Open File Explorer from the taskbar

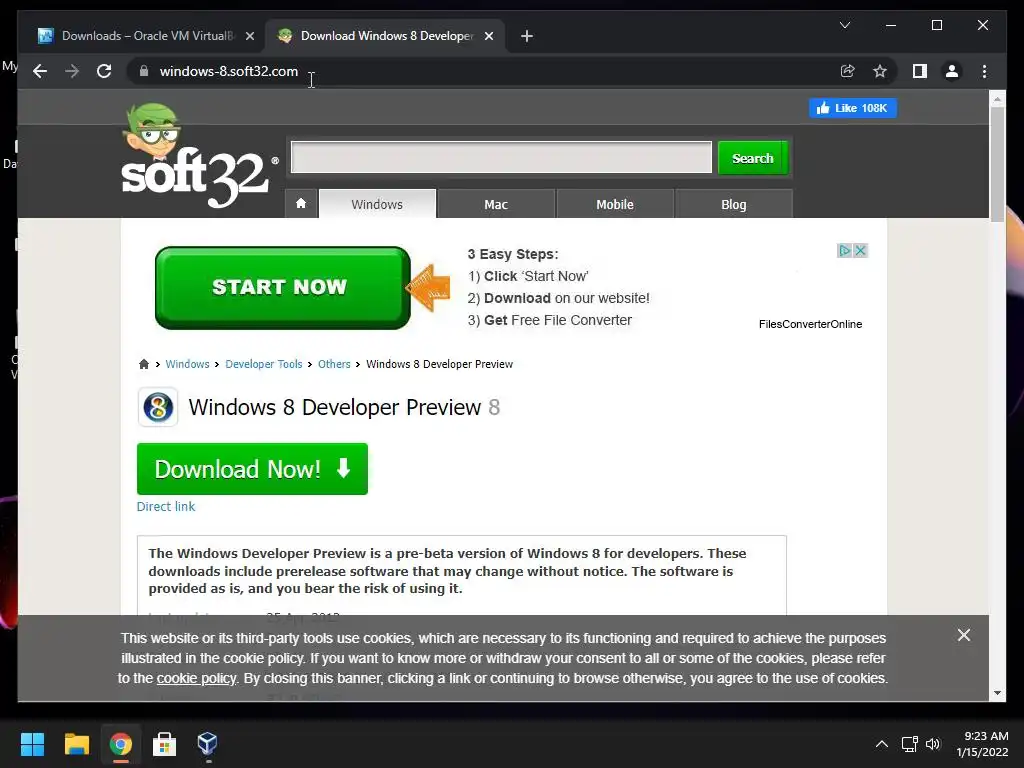tap(76, 744)
